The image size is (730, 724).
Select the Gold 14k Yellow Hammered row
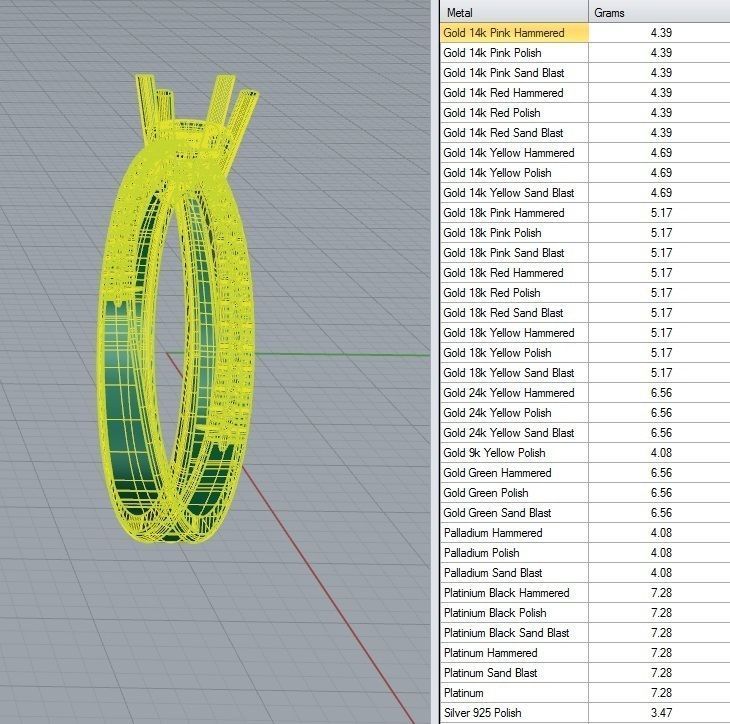click(585, 153)
